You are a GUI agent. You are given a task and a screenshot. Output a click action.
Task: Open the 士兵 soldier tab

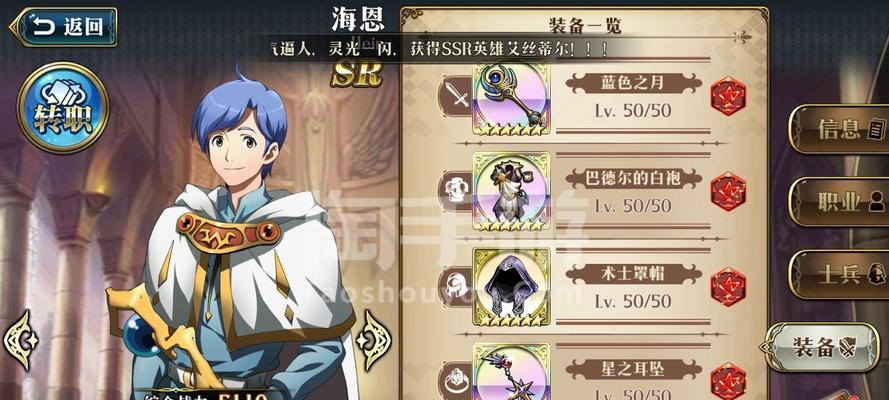(x=839, y=275)
